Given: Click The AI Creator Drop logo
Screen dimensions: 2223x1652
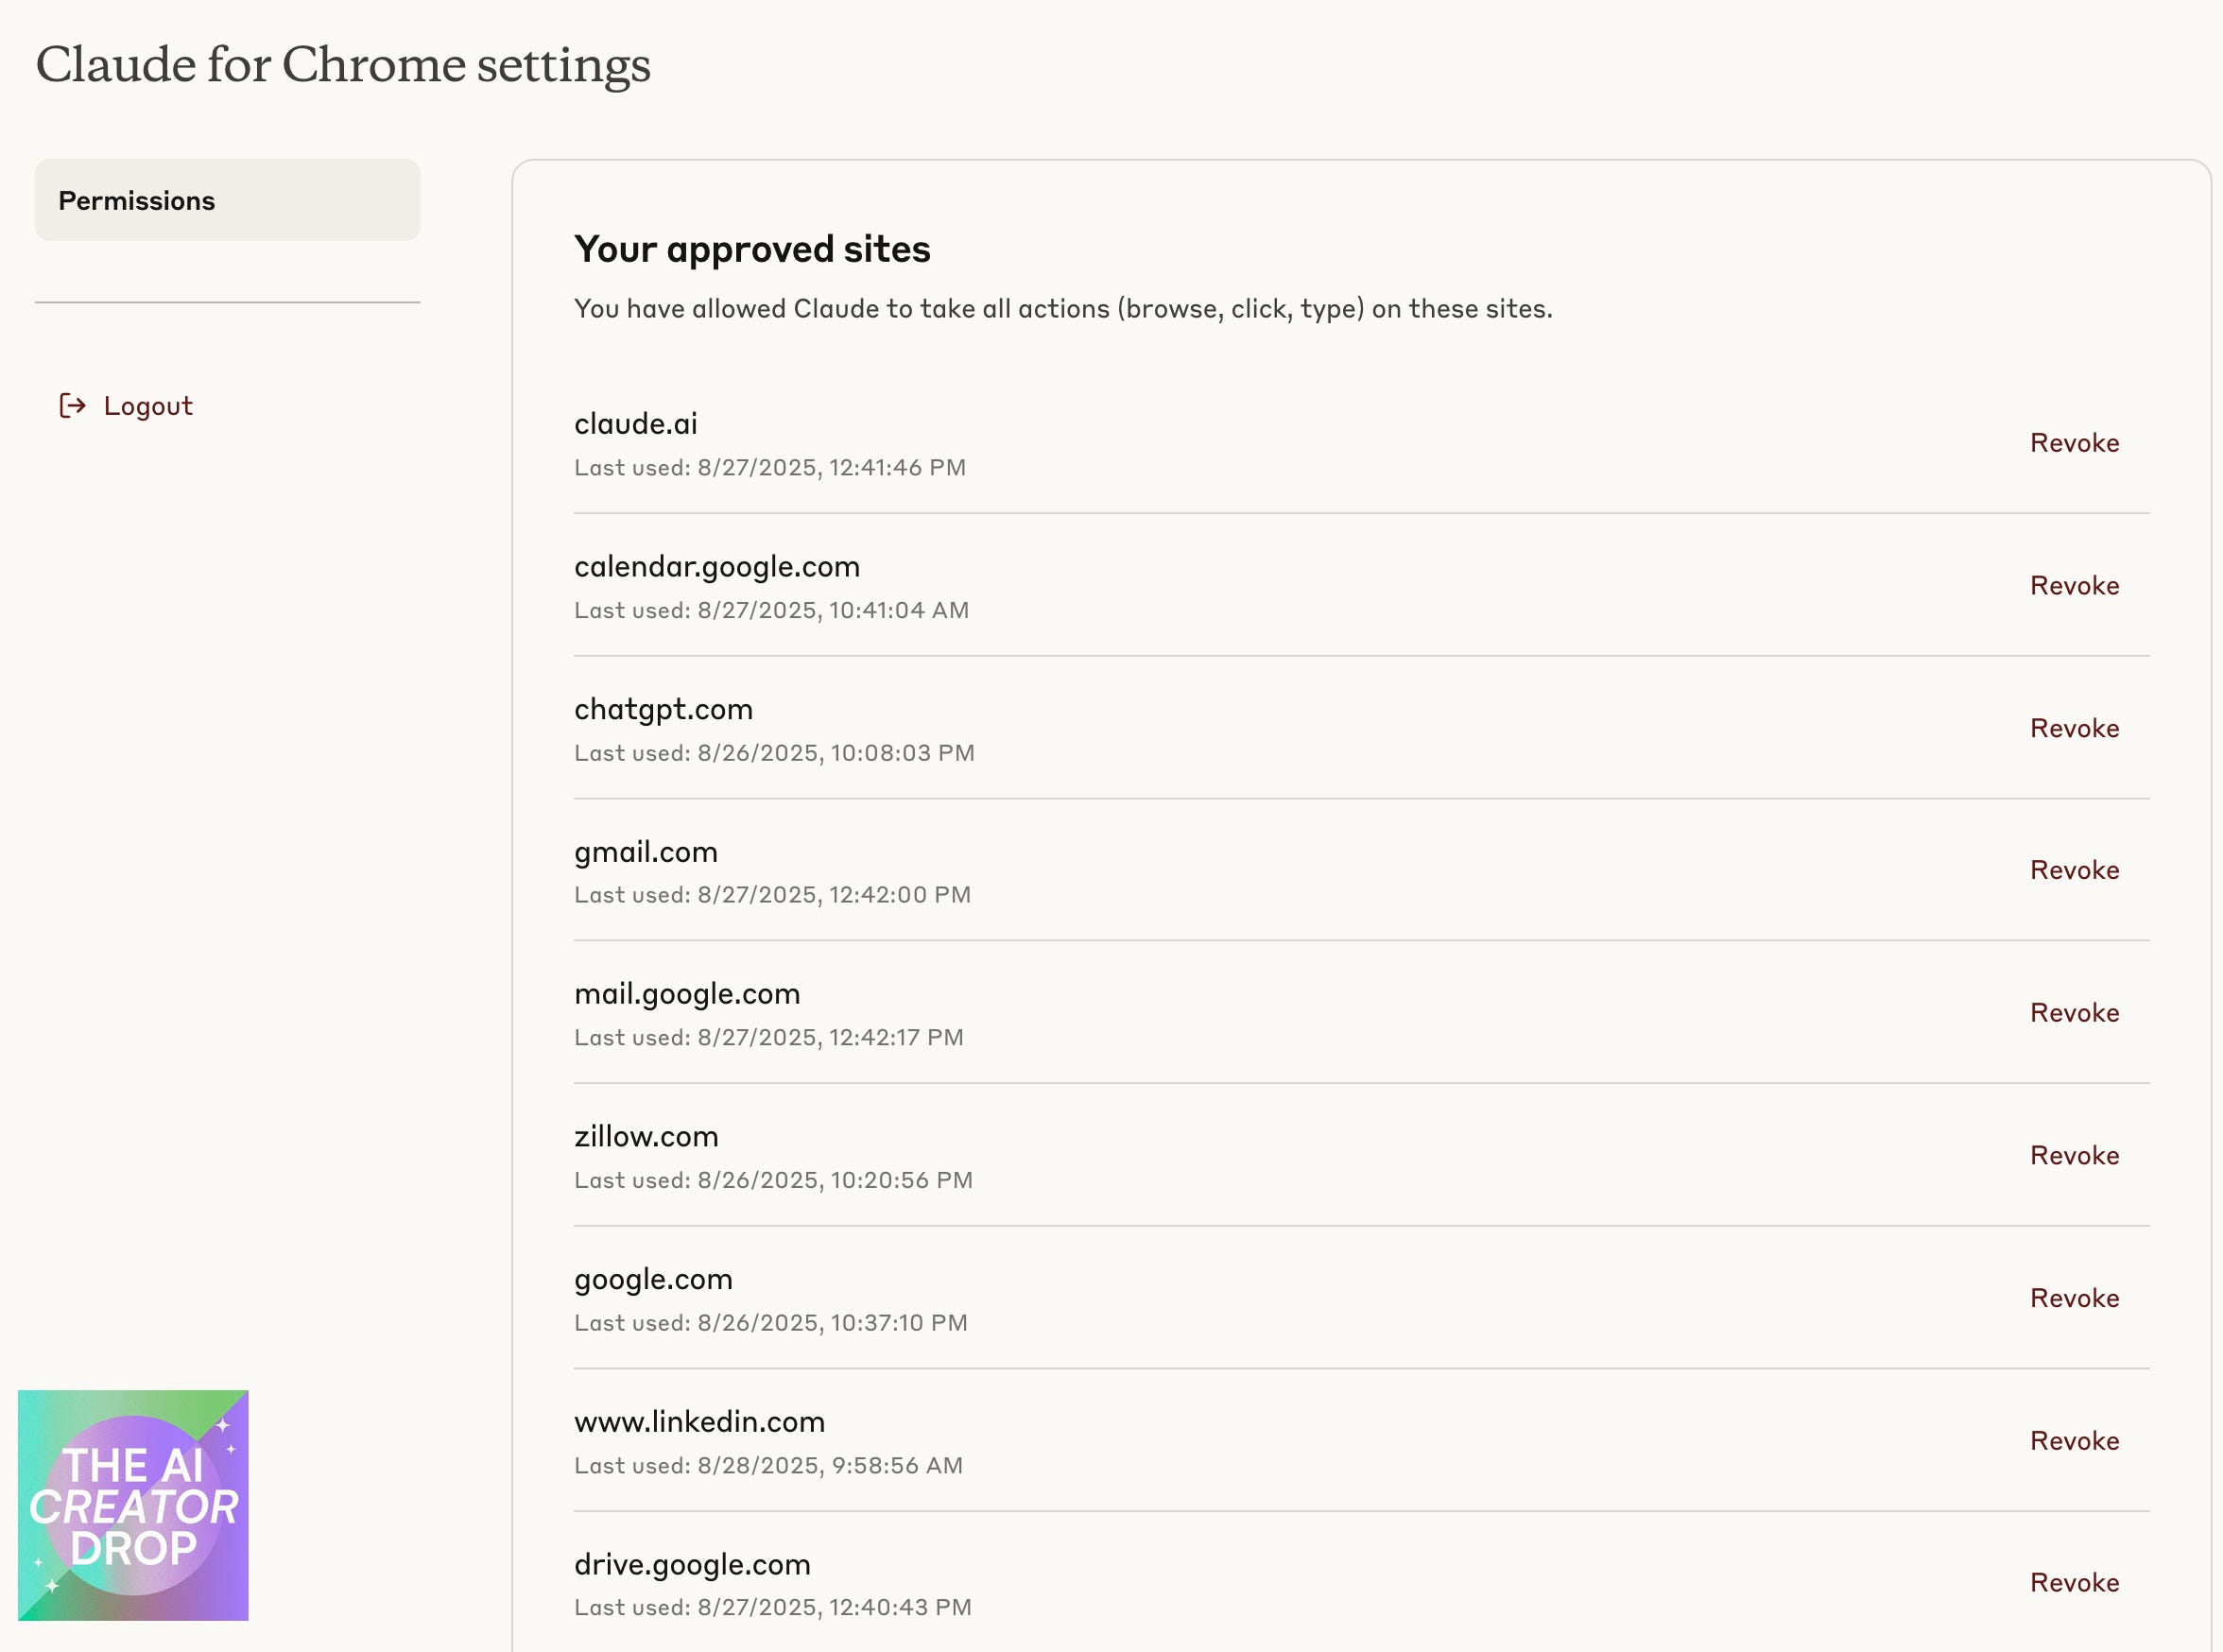Looking at the screenshot, I should (133, 1505).
